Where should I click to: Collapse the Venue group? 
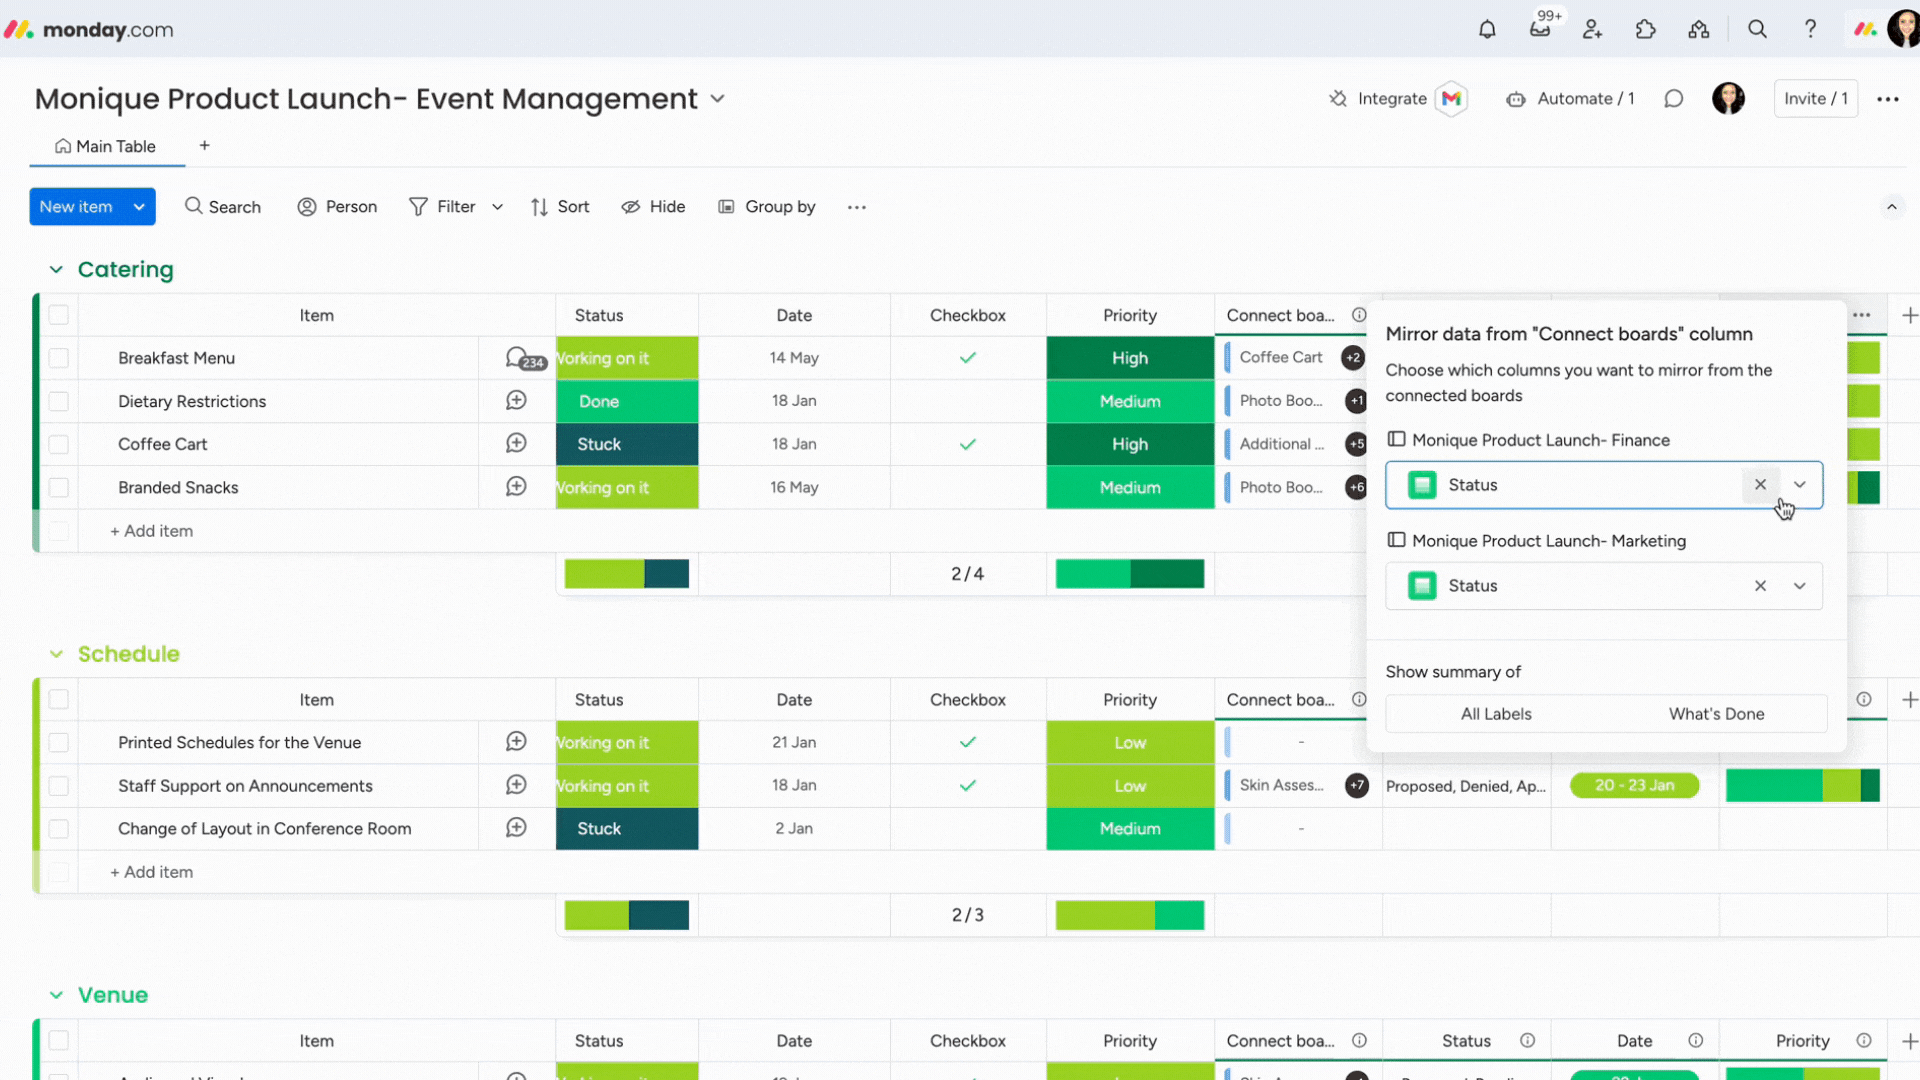56,995
